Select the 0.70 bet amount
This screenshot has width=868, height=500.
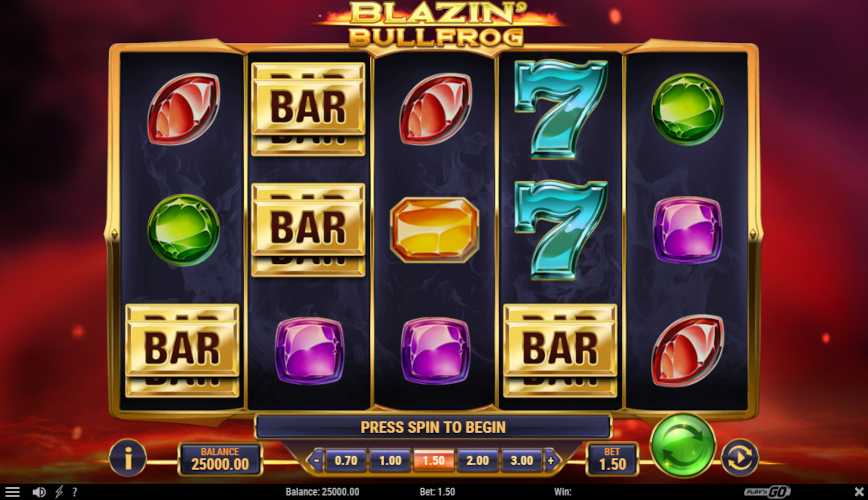click(346, 460)
